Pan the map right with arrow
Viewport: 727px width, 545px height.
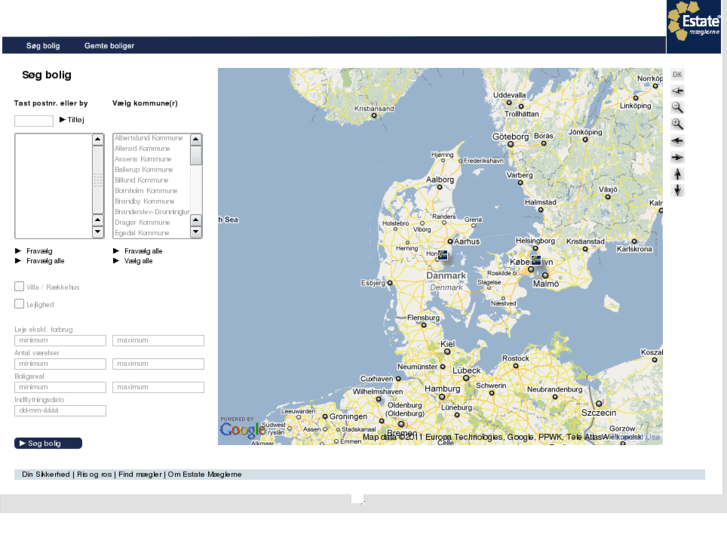[x=678, y=158]
